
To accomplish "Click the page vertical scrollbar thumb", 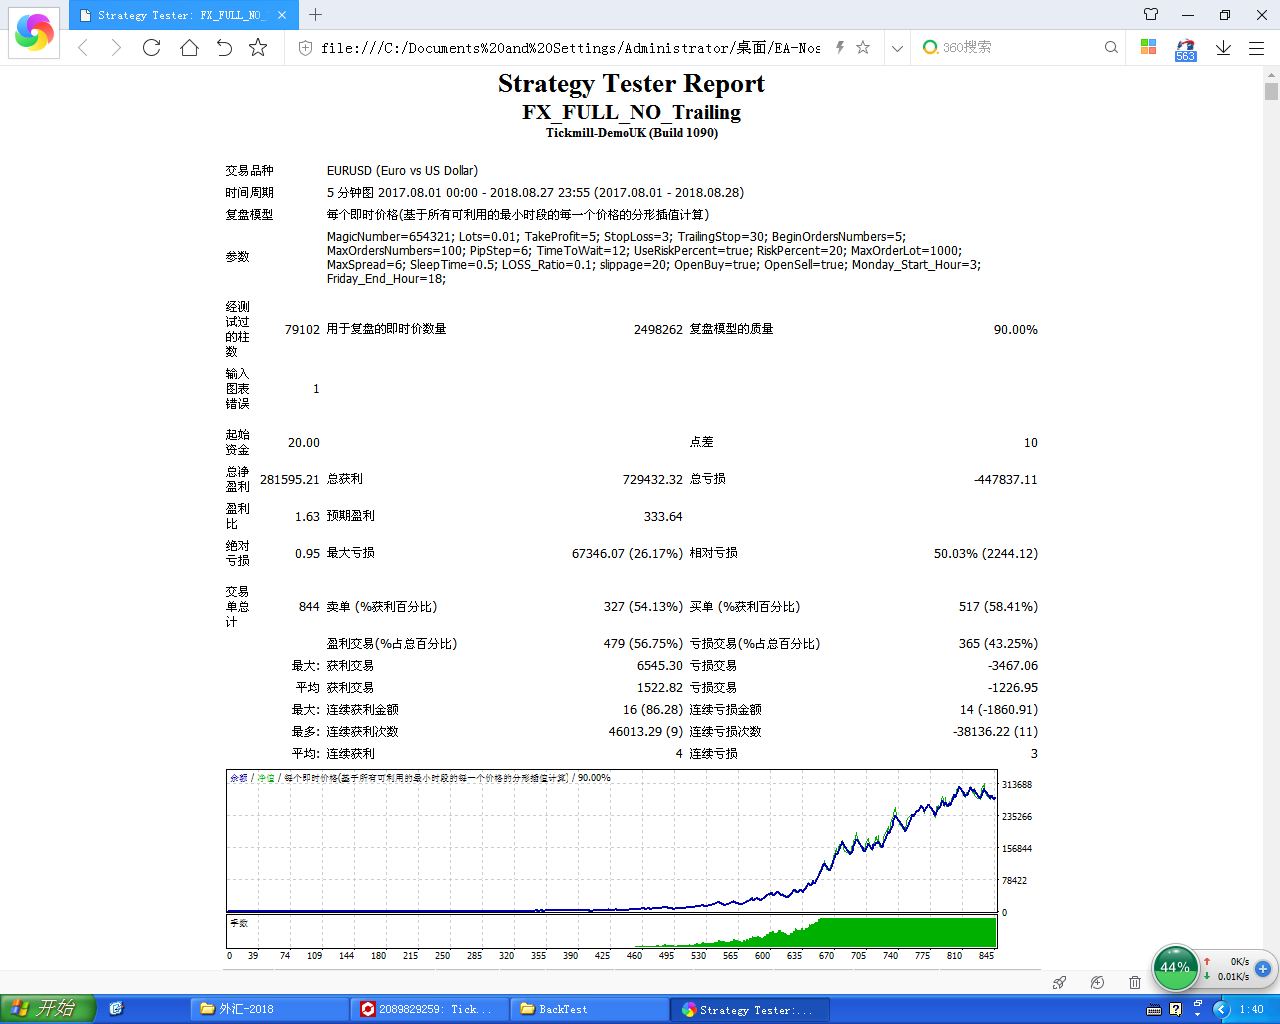I will click(1271, 92).
